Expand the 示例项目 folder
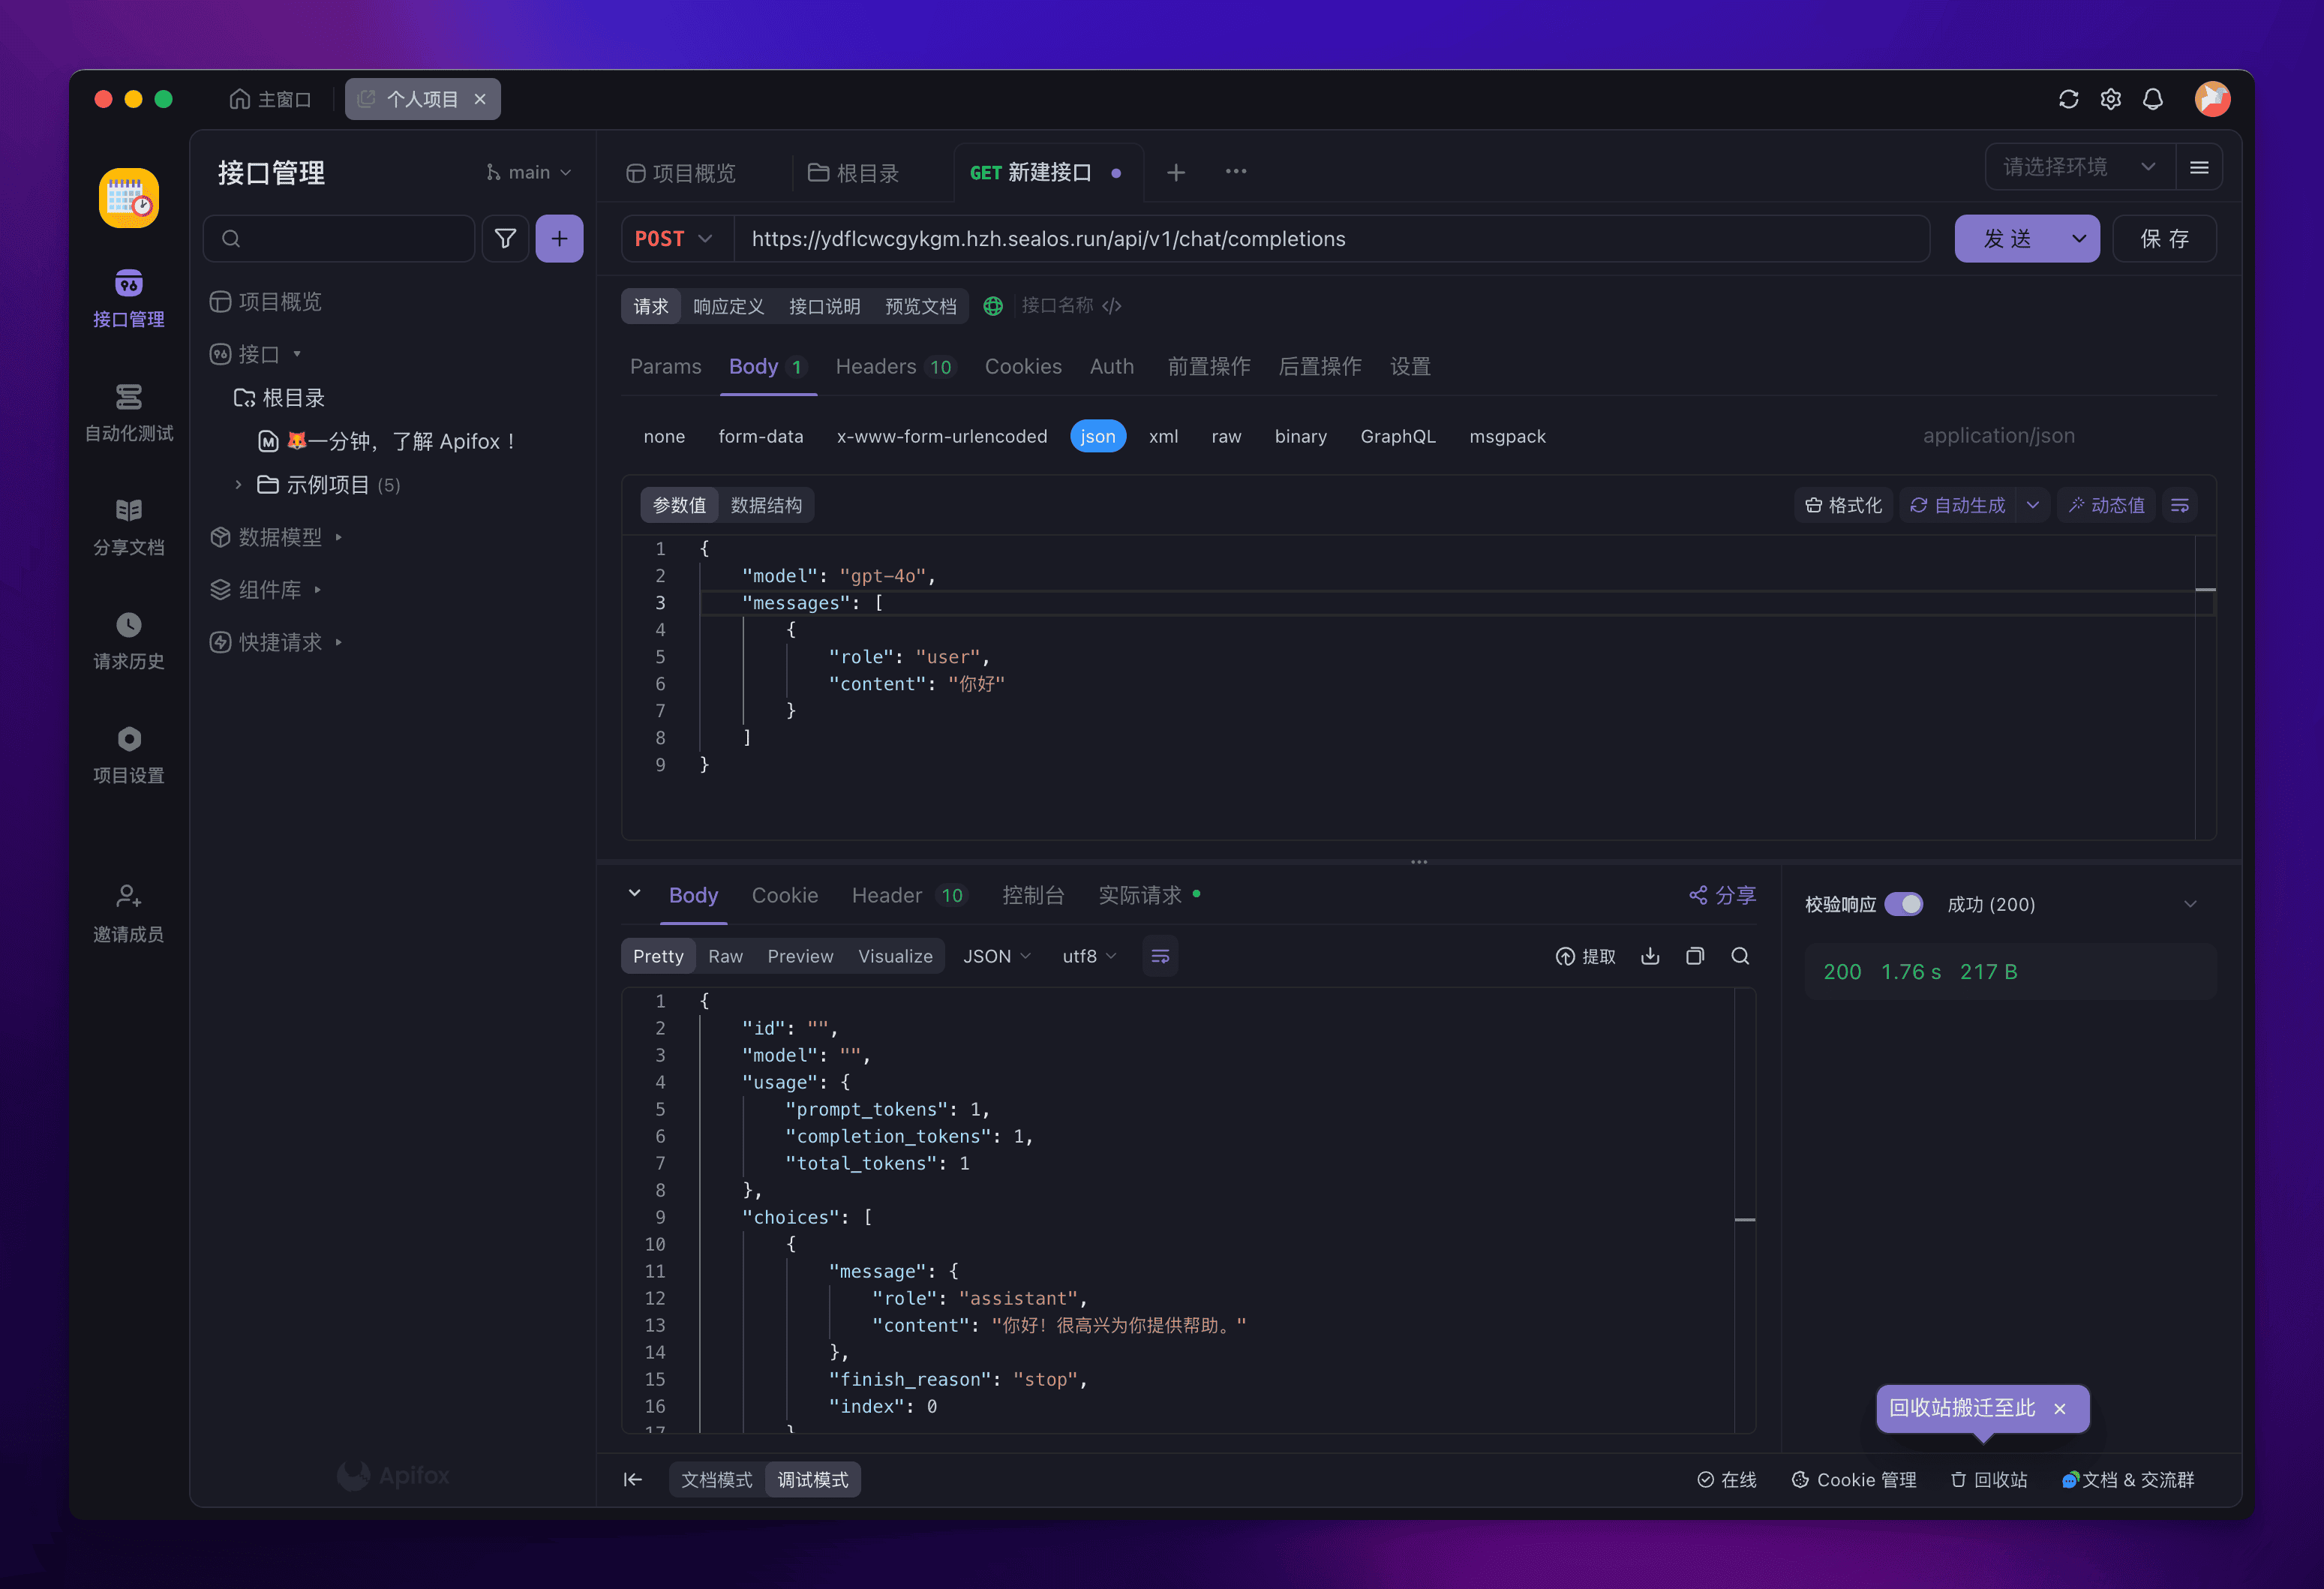Screen dimensions: 2324x1589 238,485
